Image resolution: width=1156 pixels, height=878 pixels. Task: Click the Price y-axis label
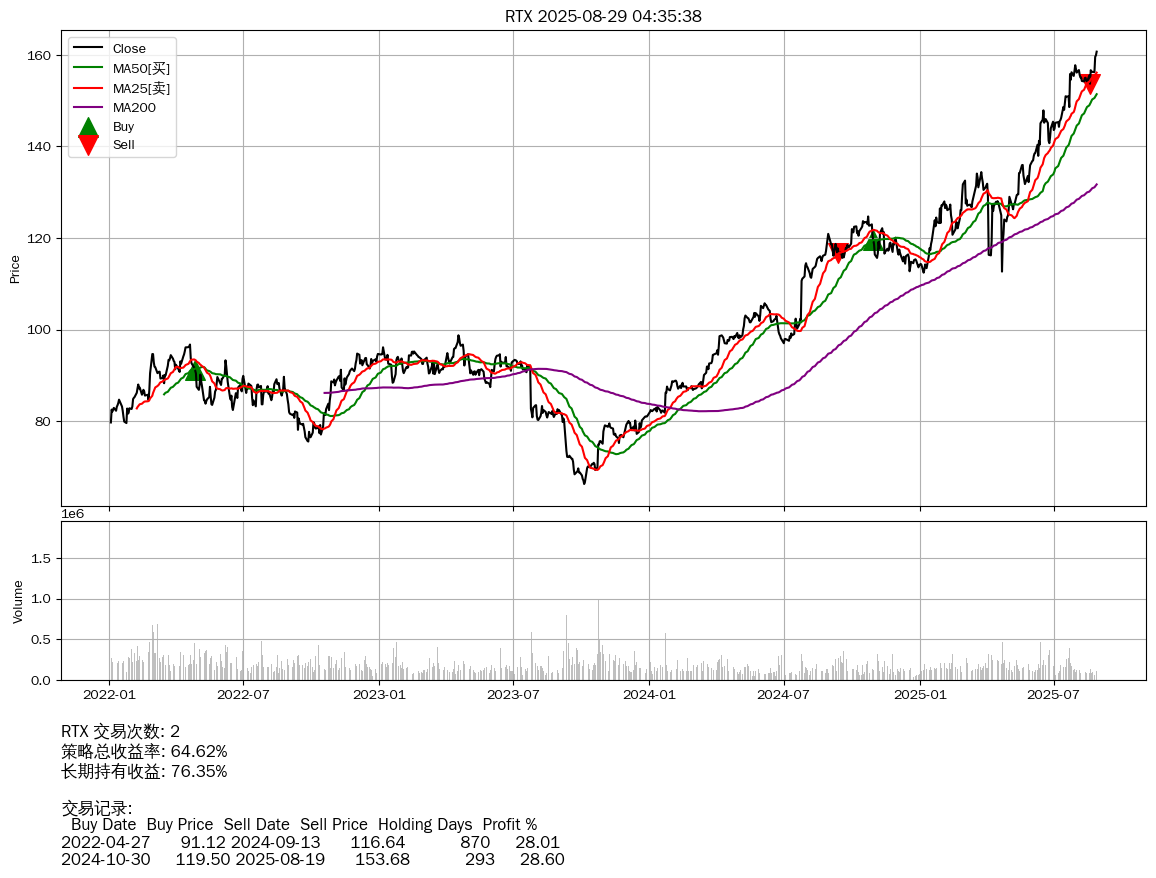click(15, 269)
